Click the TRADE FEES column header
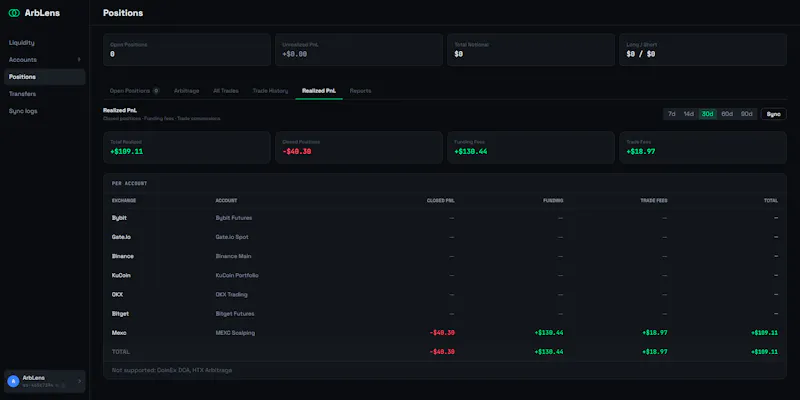Viewport: 800px width, 400px height. pos(654,201)
